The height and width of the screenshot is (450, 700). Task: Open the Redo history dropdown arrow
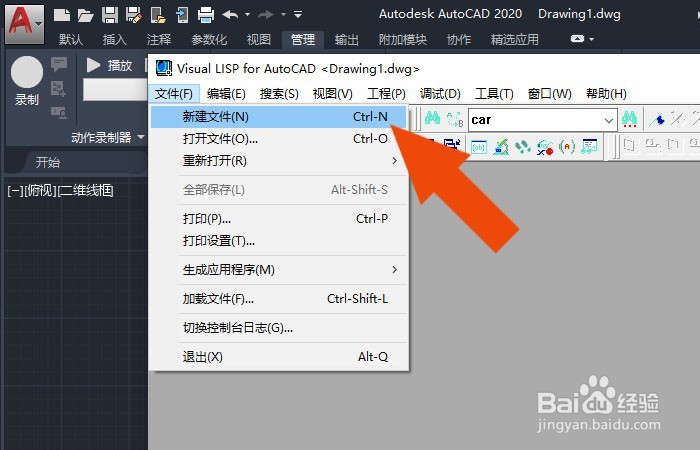pos(283,15)
